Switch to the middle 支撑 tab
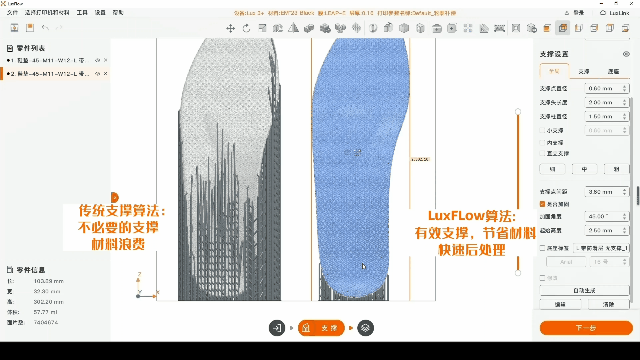 (584, 71)
